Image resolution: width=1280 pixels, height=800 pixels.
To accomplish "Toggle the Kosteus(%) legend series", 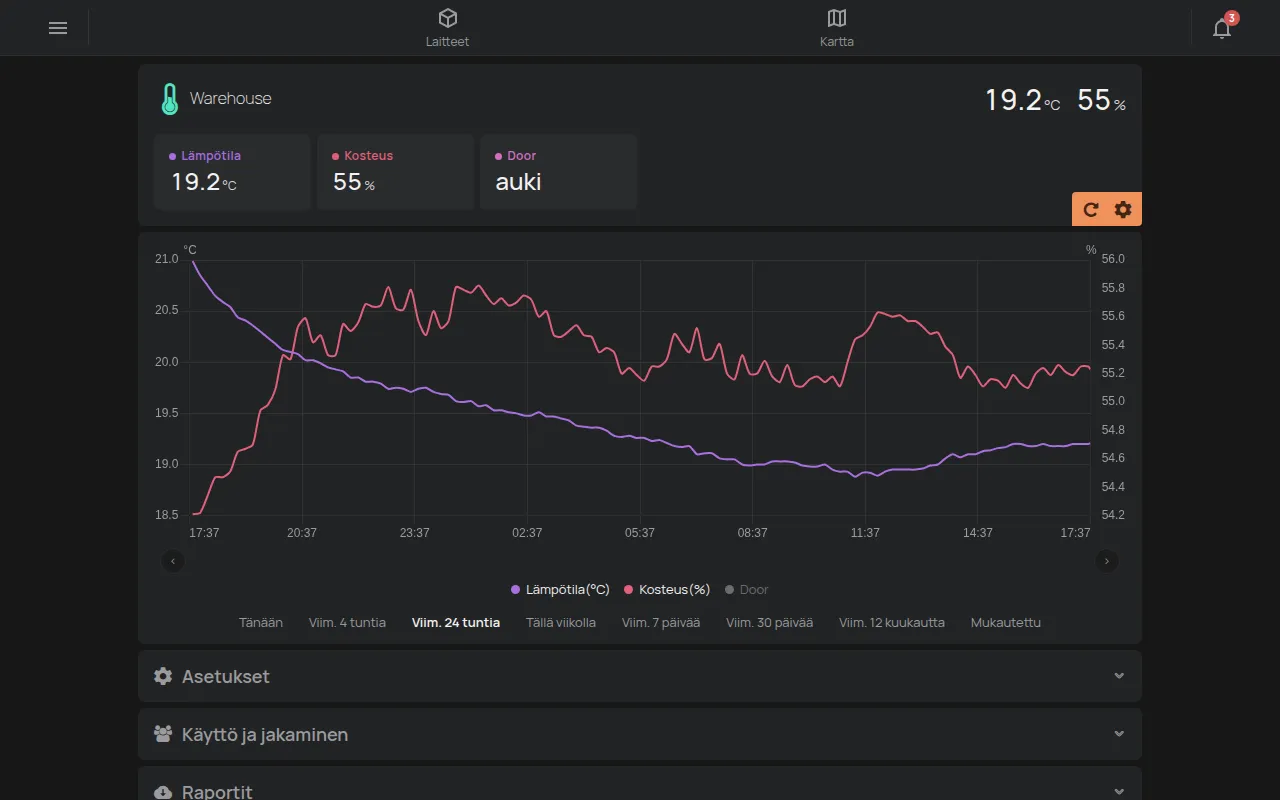I will (667, 590).
